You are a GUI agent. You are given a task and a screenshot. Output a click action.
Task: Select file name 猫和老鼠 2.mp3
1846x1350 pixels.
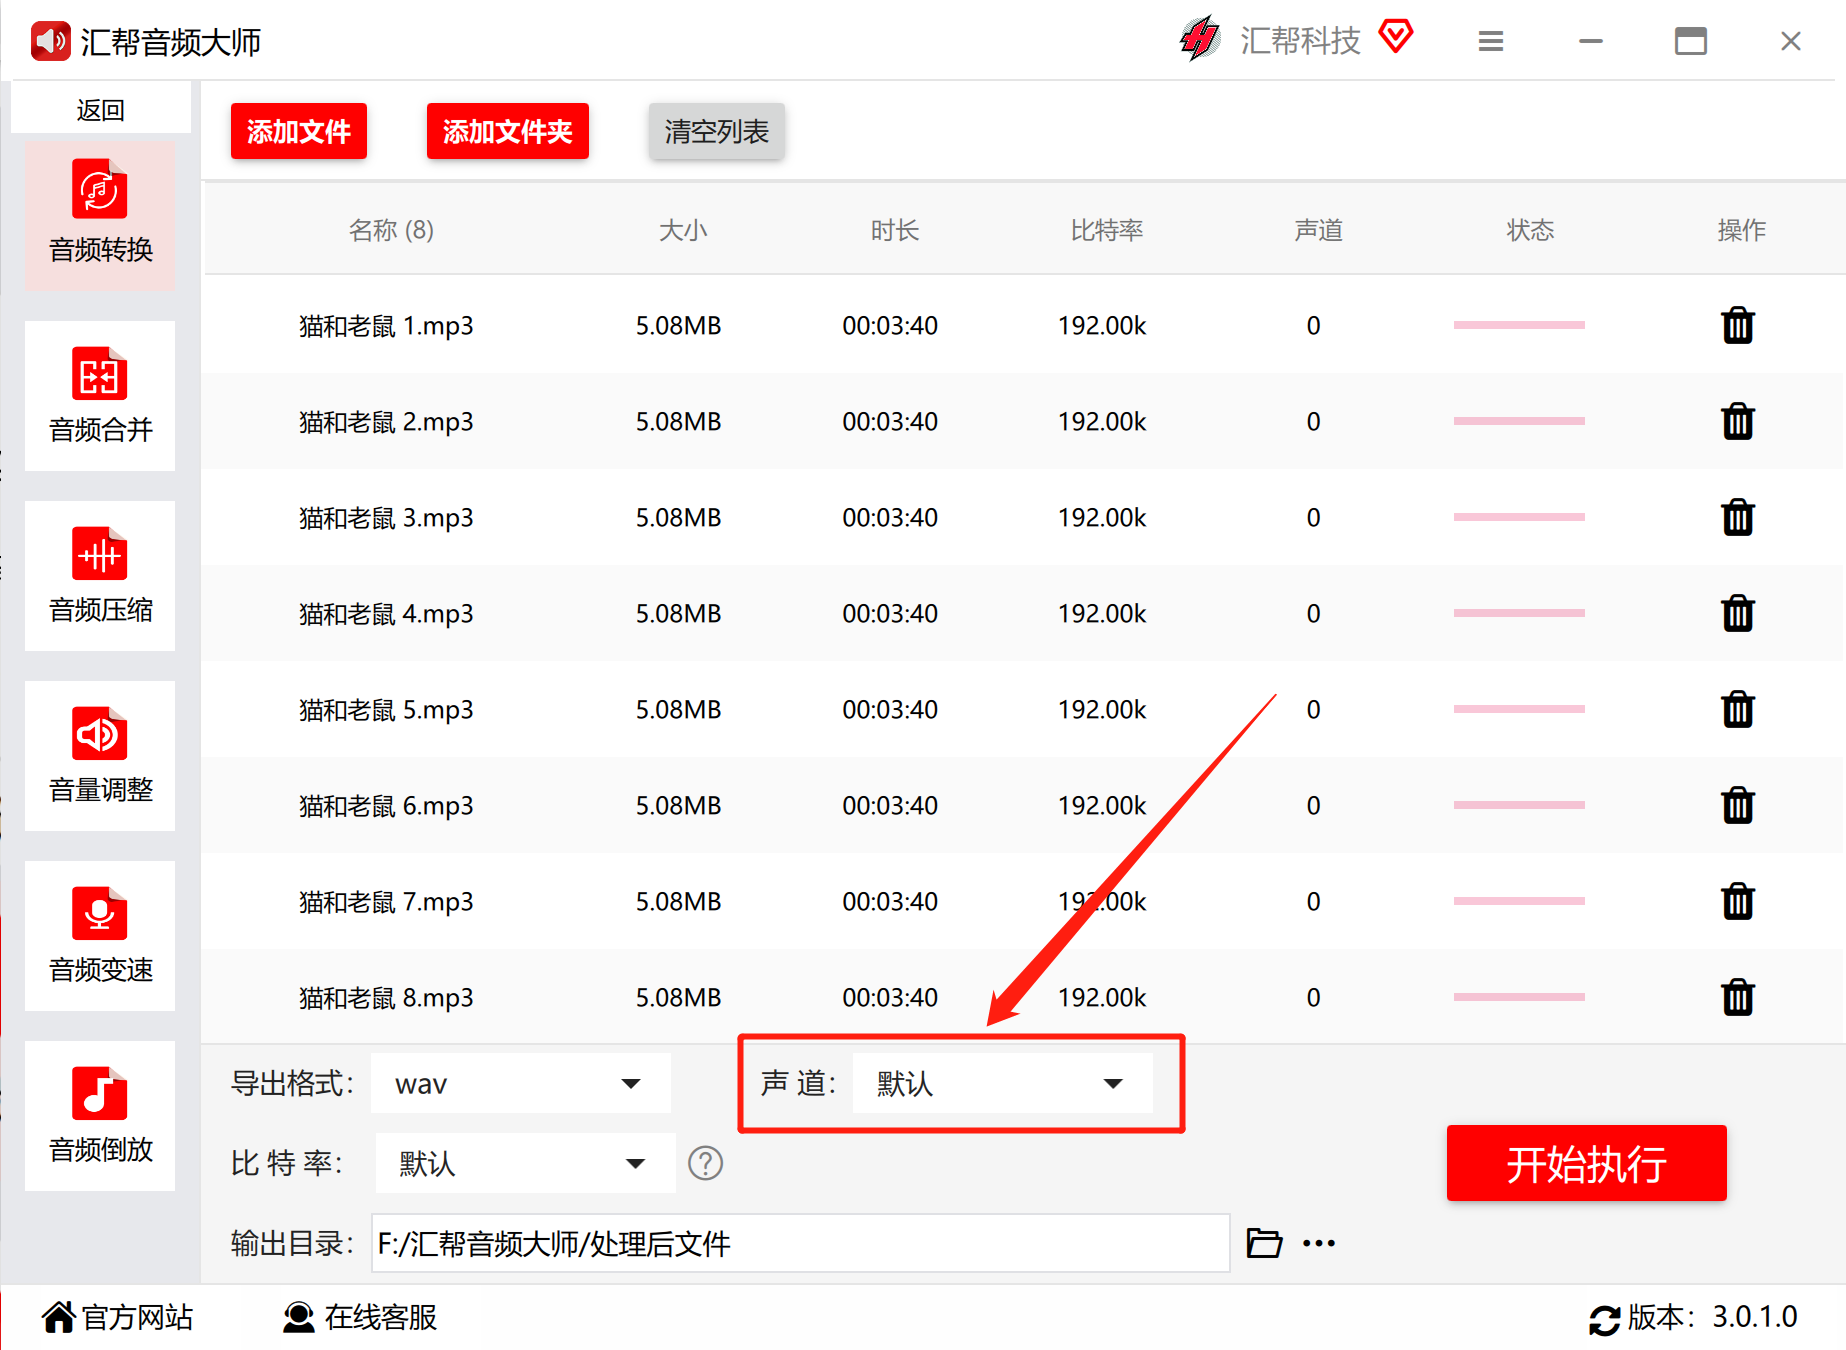pos(386,421)
